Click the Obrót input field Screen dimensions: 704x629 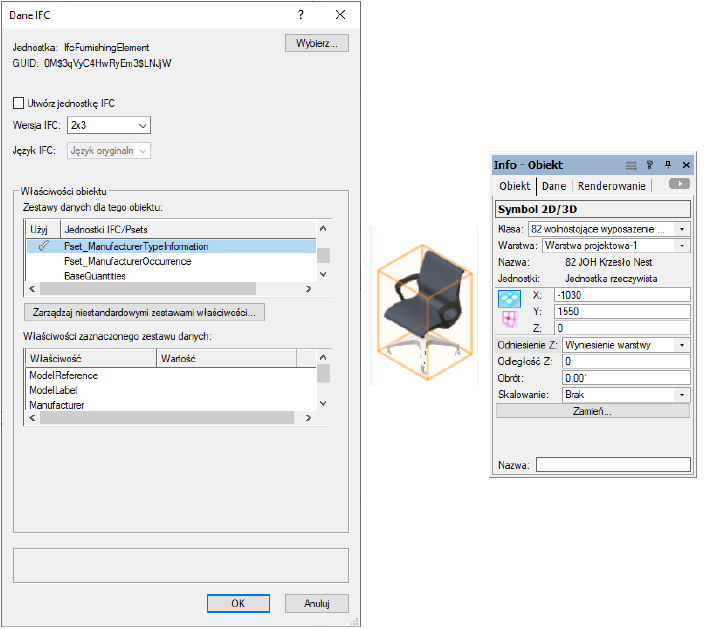(626, 378)
